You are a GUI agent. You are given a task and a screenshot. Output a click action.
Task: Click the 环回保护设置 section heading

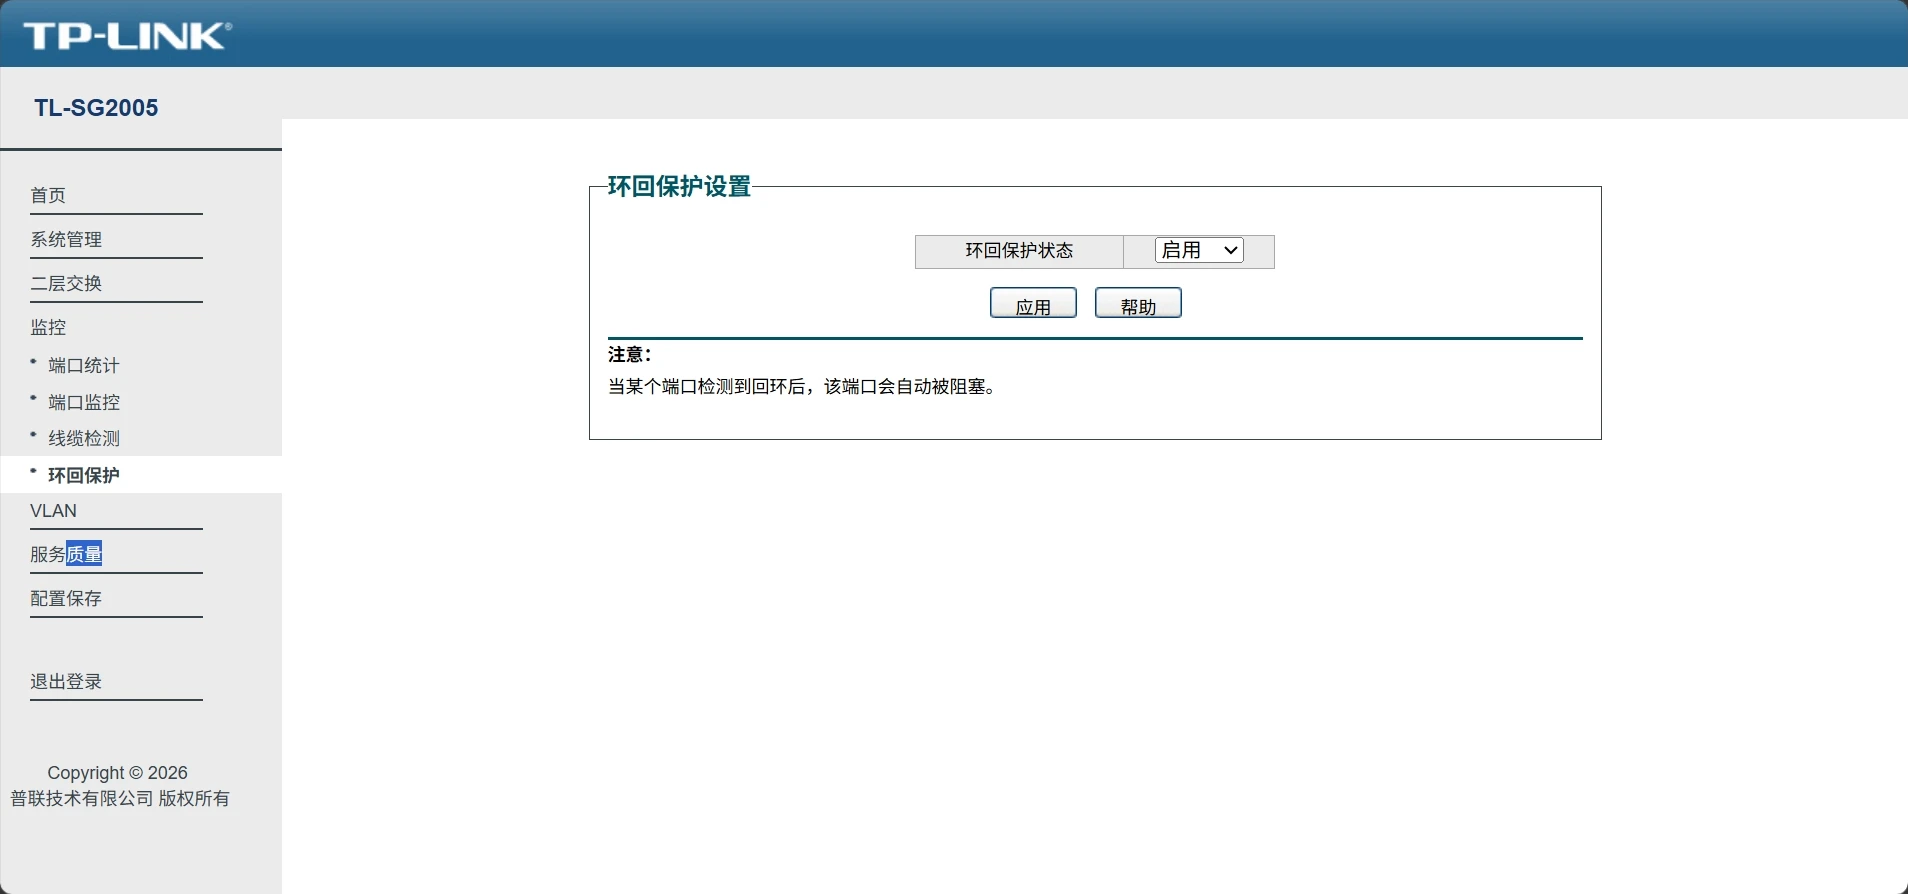point(679,187)
